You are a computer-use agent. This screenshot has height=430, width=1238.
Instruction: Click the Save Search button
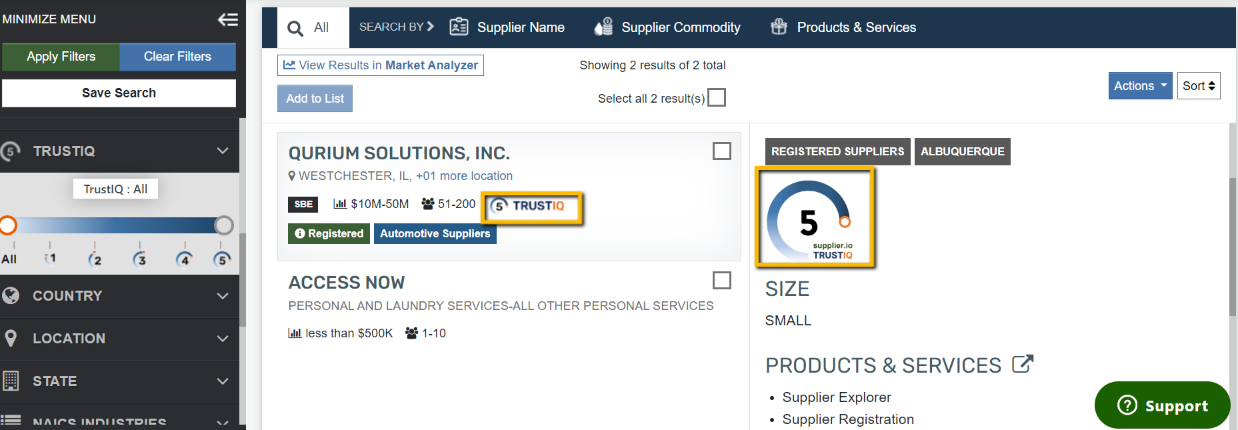119,93
